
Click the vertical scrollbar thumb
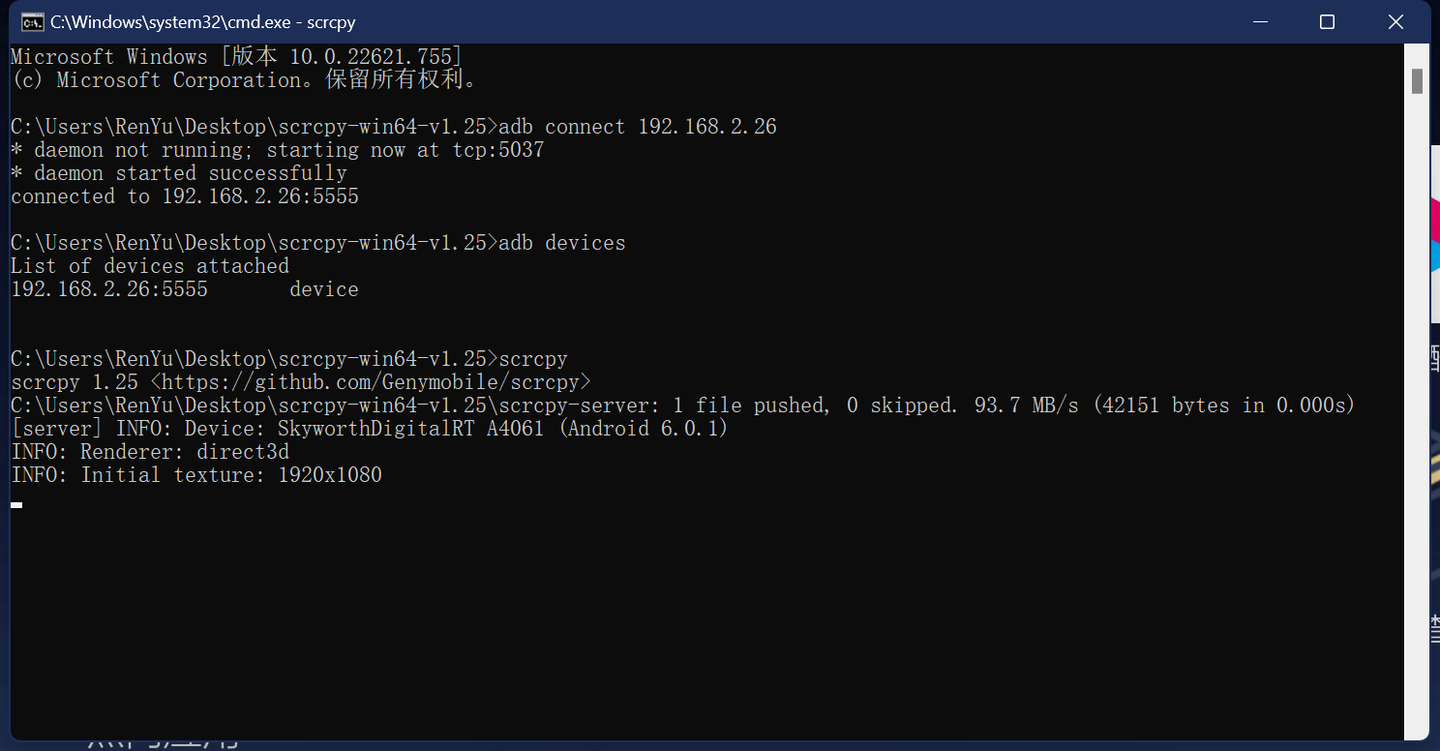pos(1417,81)
